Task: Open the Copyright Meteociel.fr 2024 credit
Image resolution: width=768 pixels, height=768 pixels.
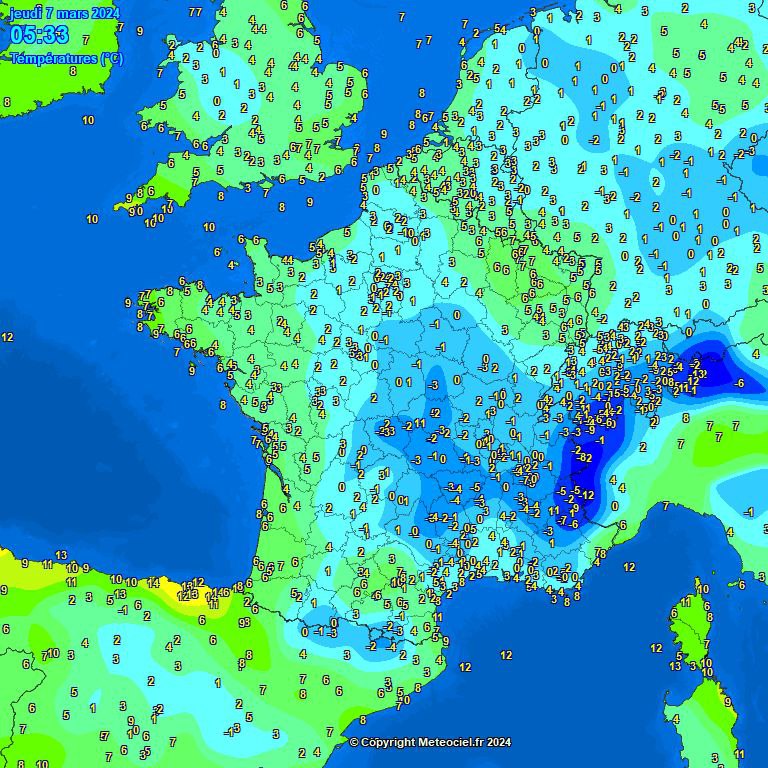Action: click(430, 742)
